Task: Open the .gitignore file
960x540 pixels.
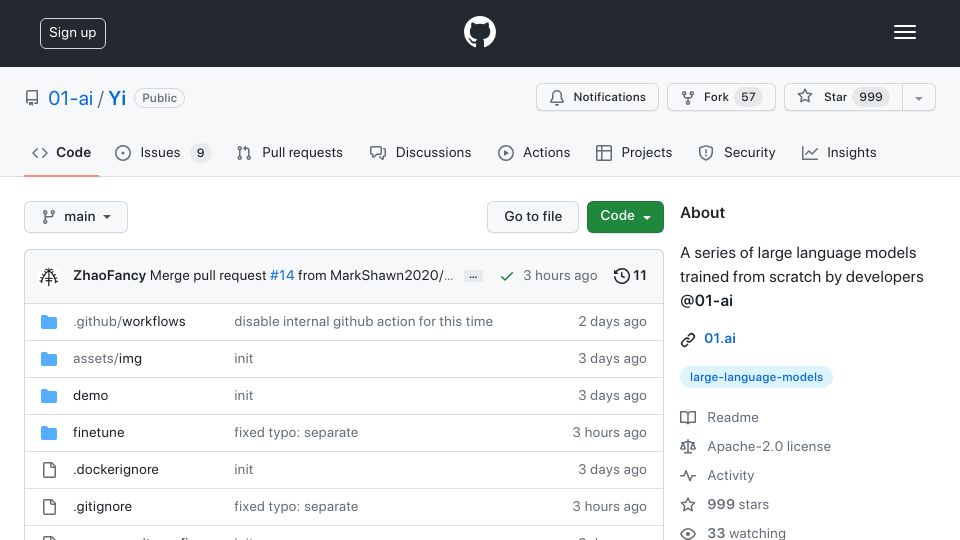Action: point(102,506)
